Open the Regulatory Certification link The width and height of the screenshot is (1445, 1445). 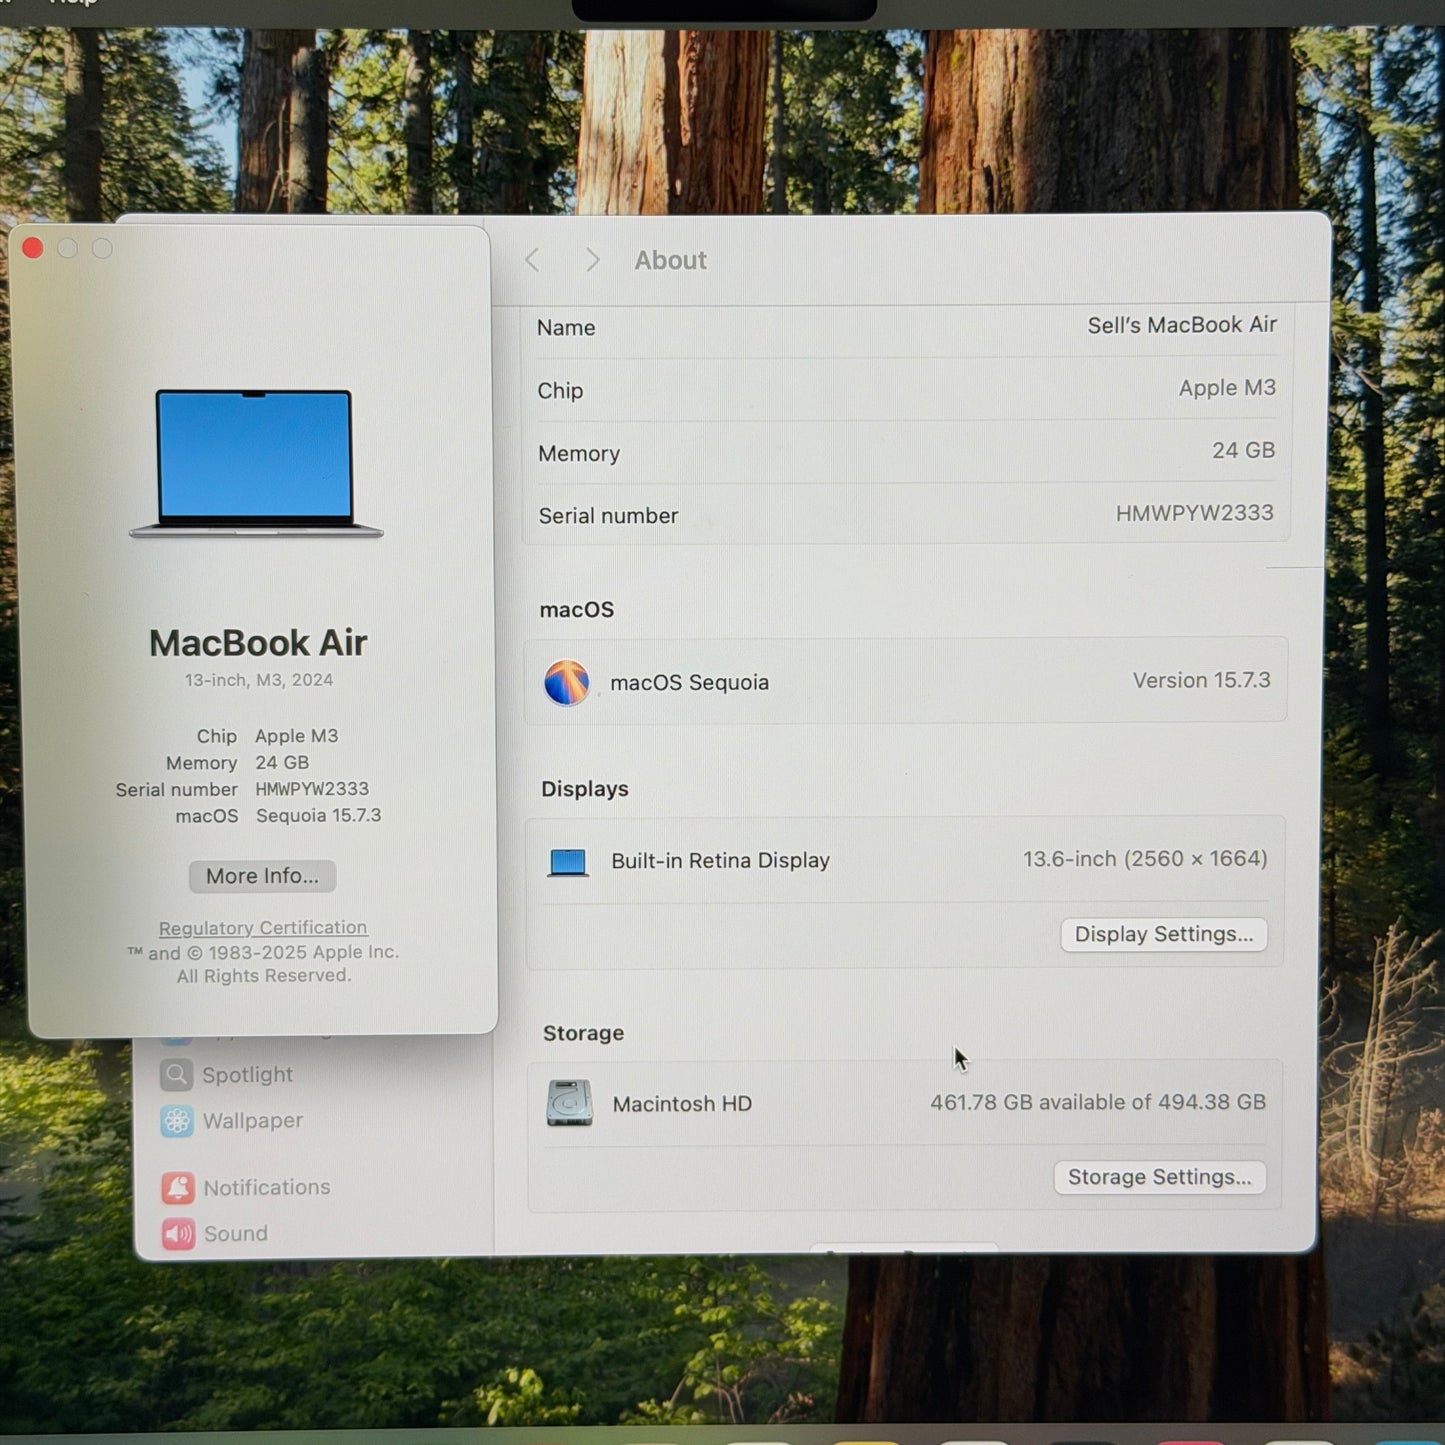point(263,928)
